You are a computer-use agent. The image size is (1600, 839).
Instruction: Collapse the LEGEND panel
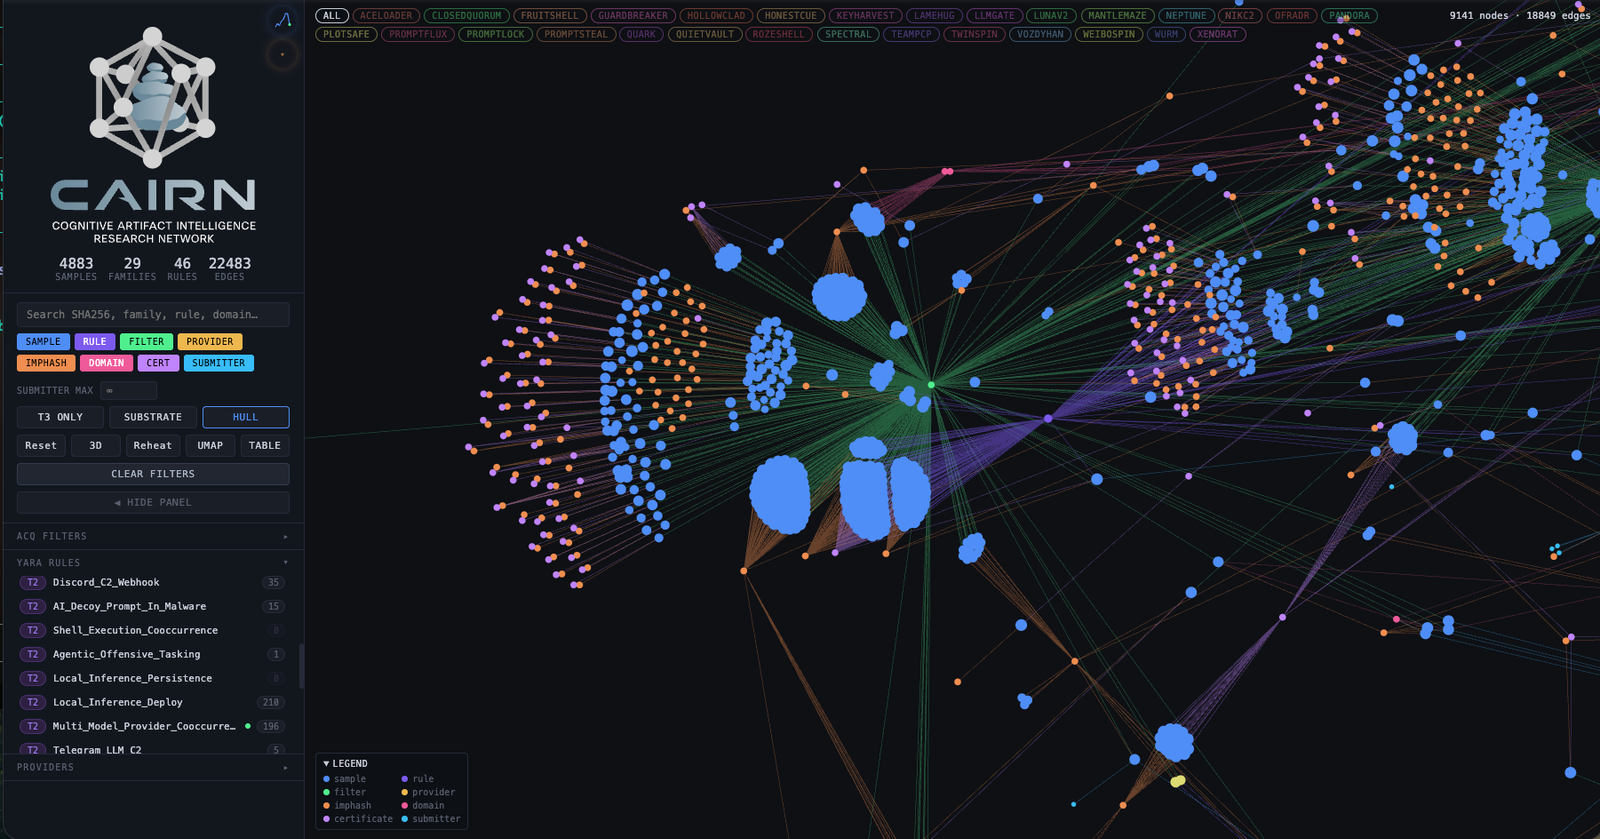346,764
